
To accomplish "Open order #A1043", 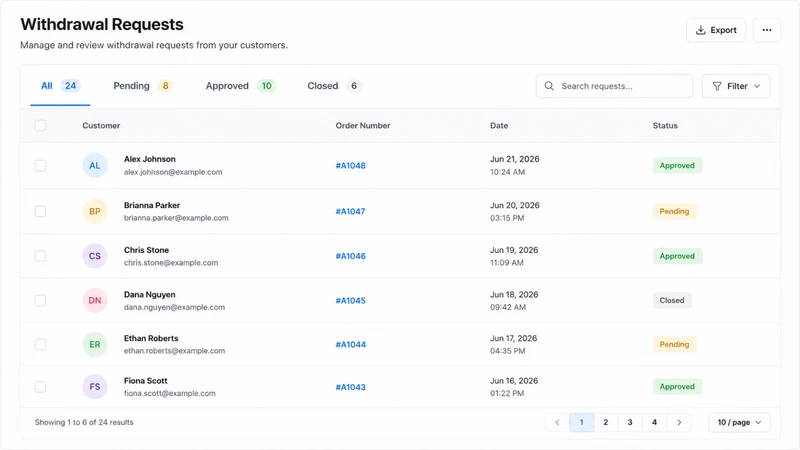I will pos(351,387).
